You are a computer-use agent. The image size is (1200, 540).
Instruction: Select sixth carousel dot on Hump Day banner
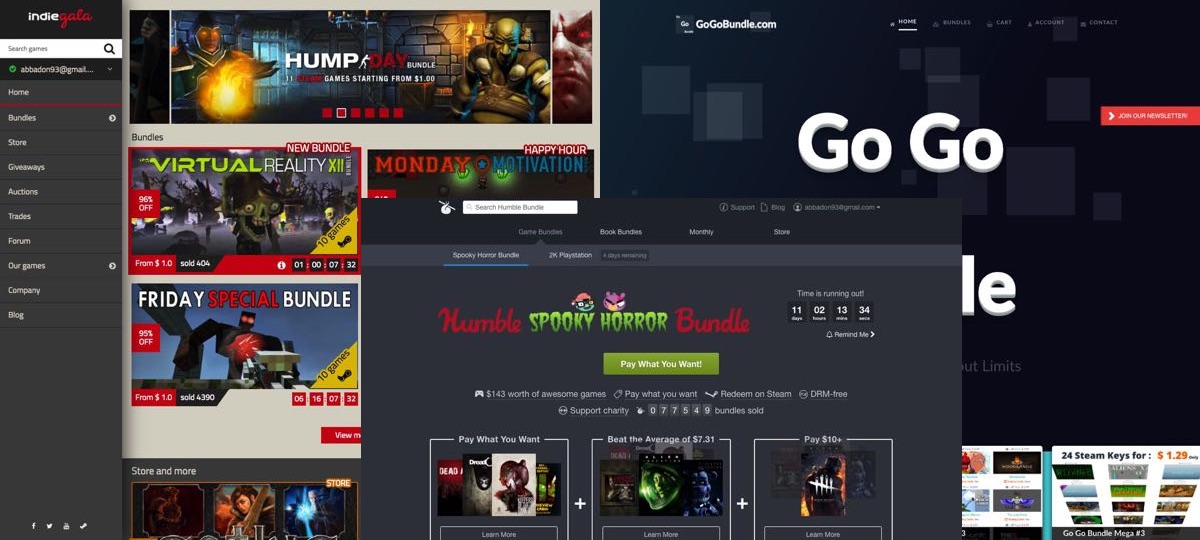click(x=397, y=113)
